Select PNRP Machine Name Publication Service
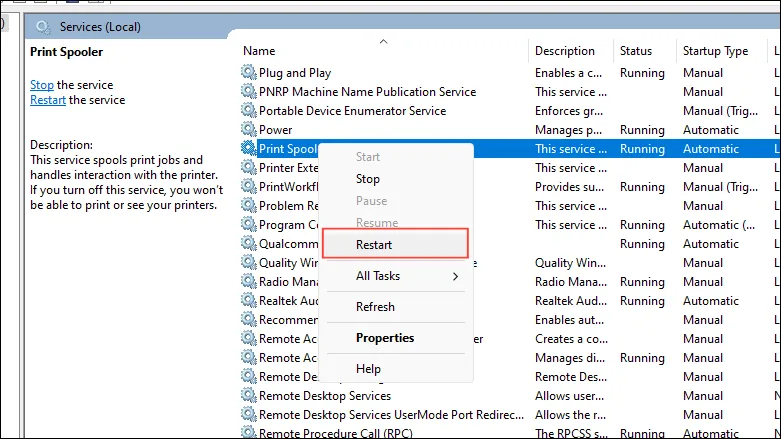This screenshot has height=439, width=781. click(368, 92)
